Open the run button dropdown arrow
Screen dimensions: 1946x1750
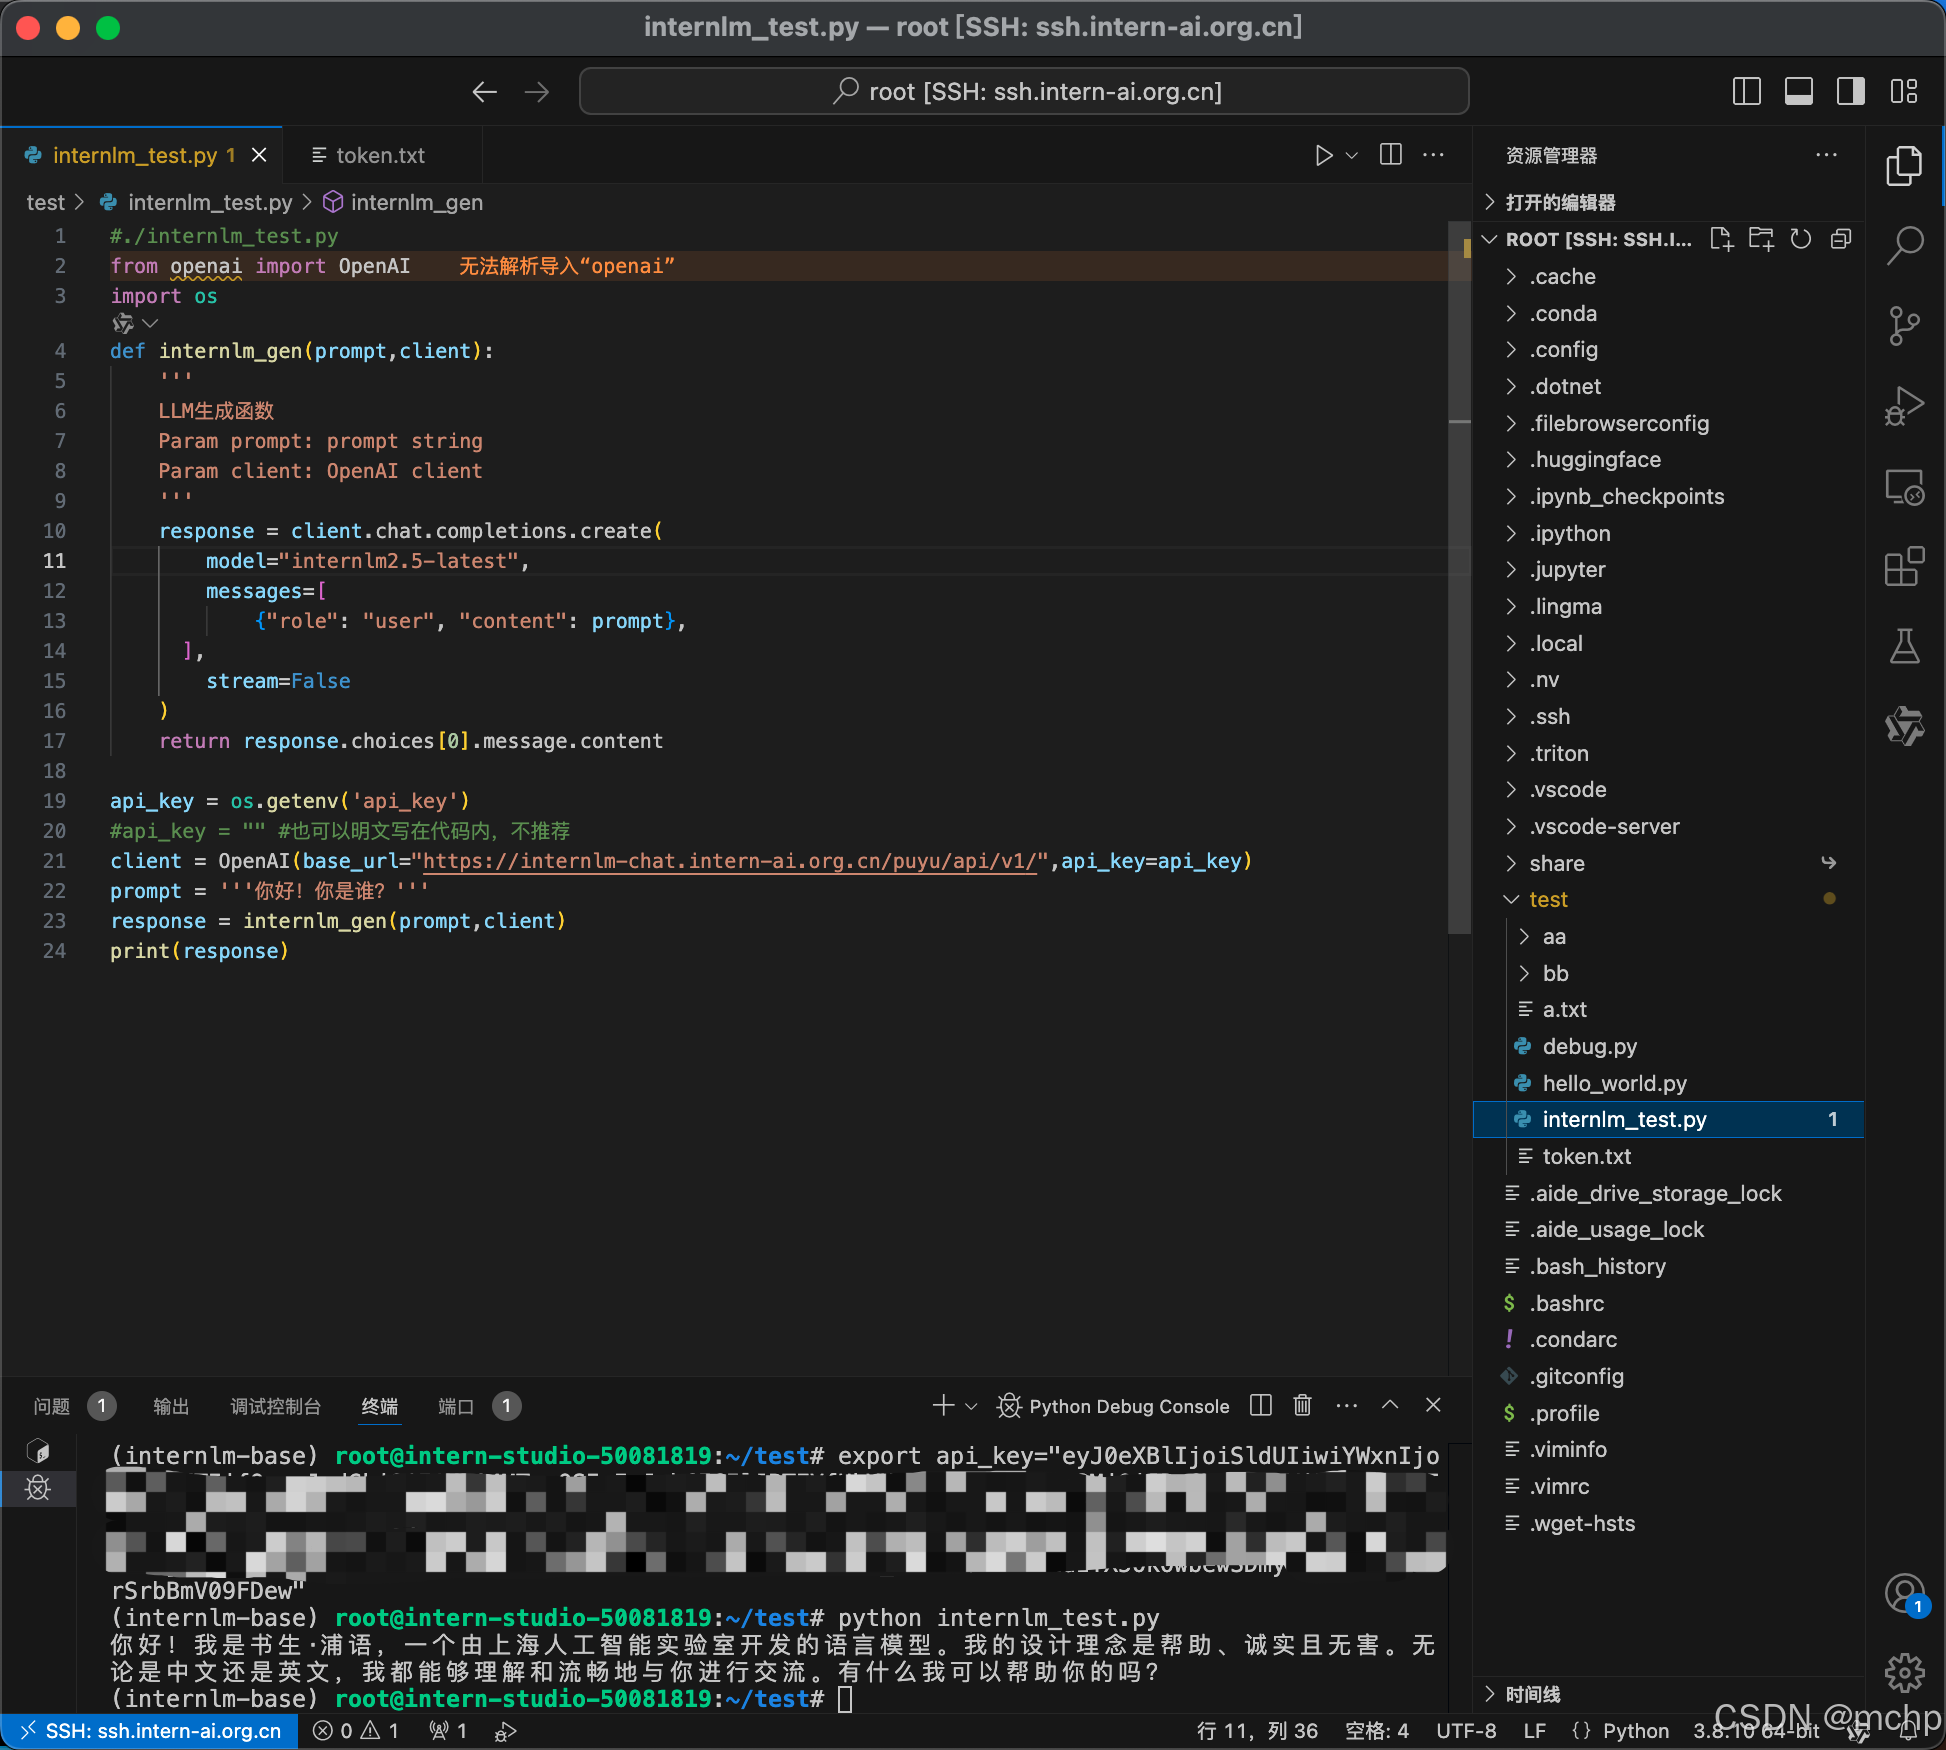[1352, 155]
